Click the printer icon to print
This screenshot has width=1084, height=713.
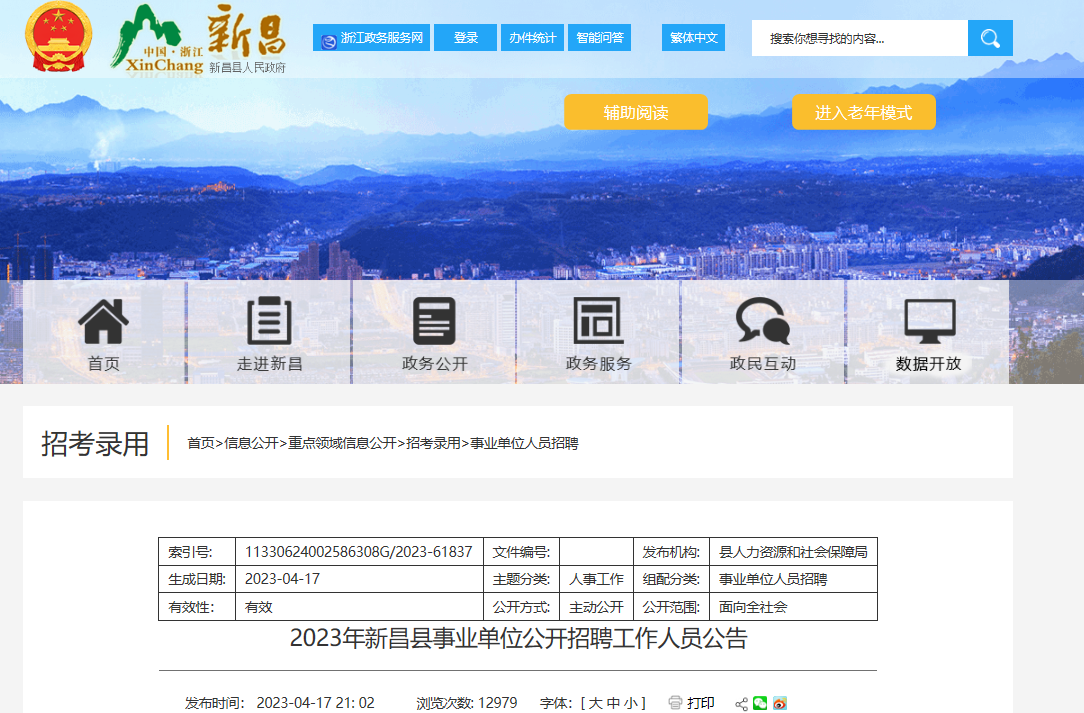click(675, 703)
